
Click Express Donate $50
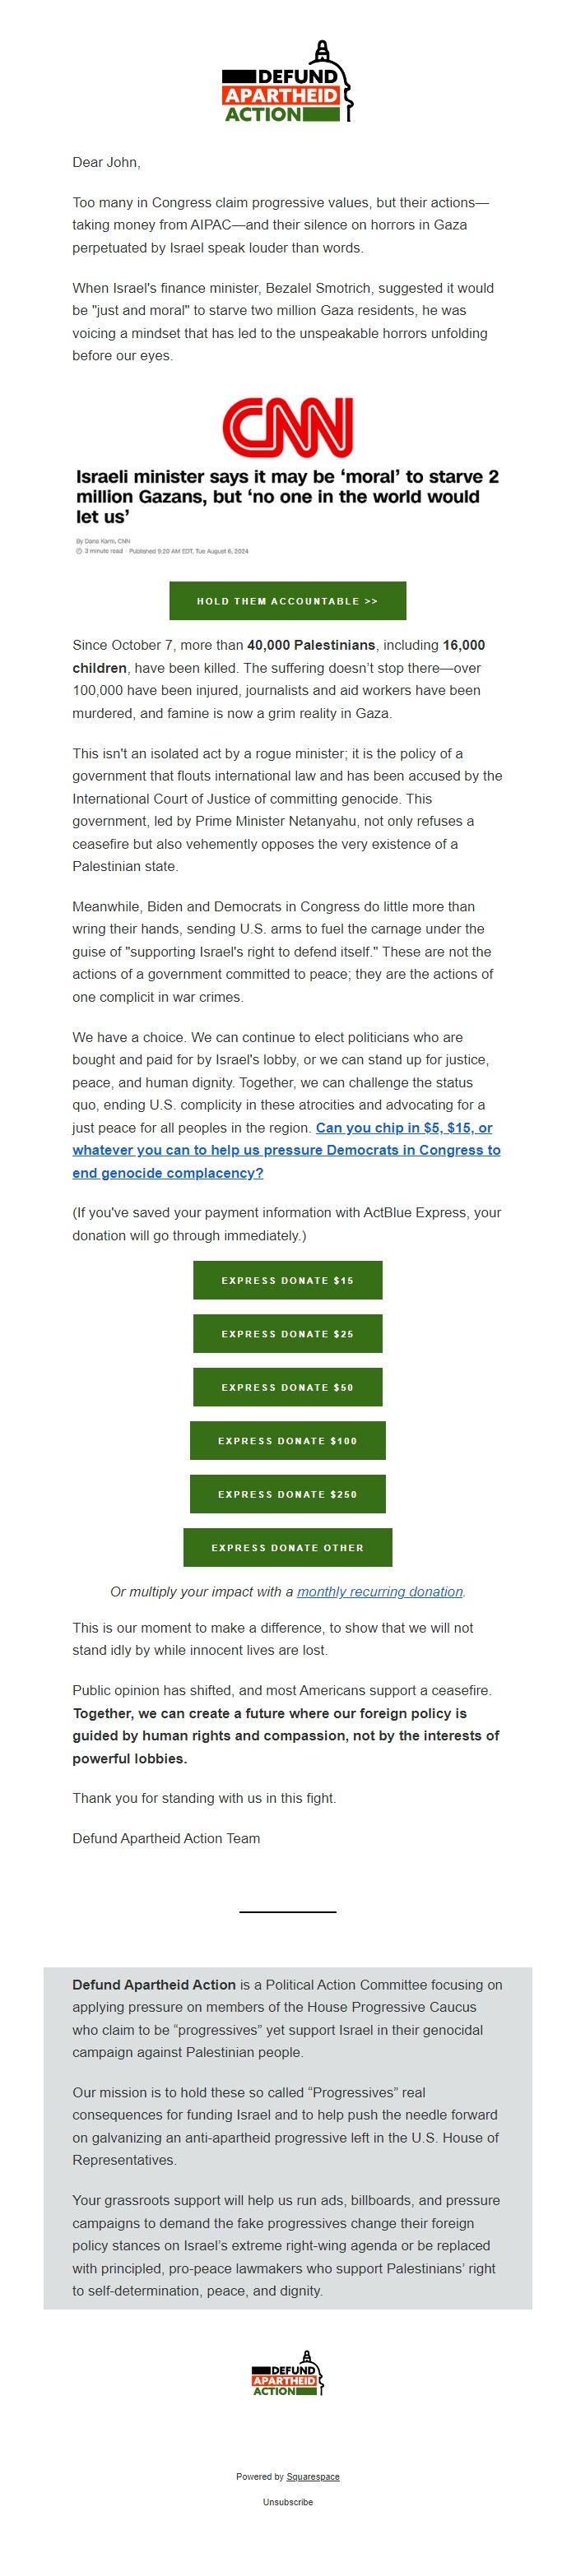[287, 1387]
